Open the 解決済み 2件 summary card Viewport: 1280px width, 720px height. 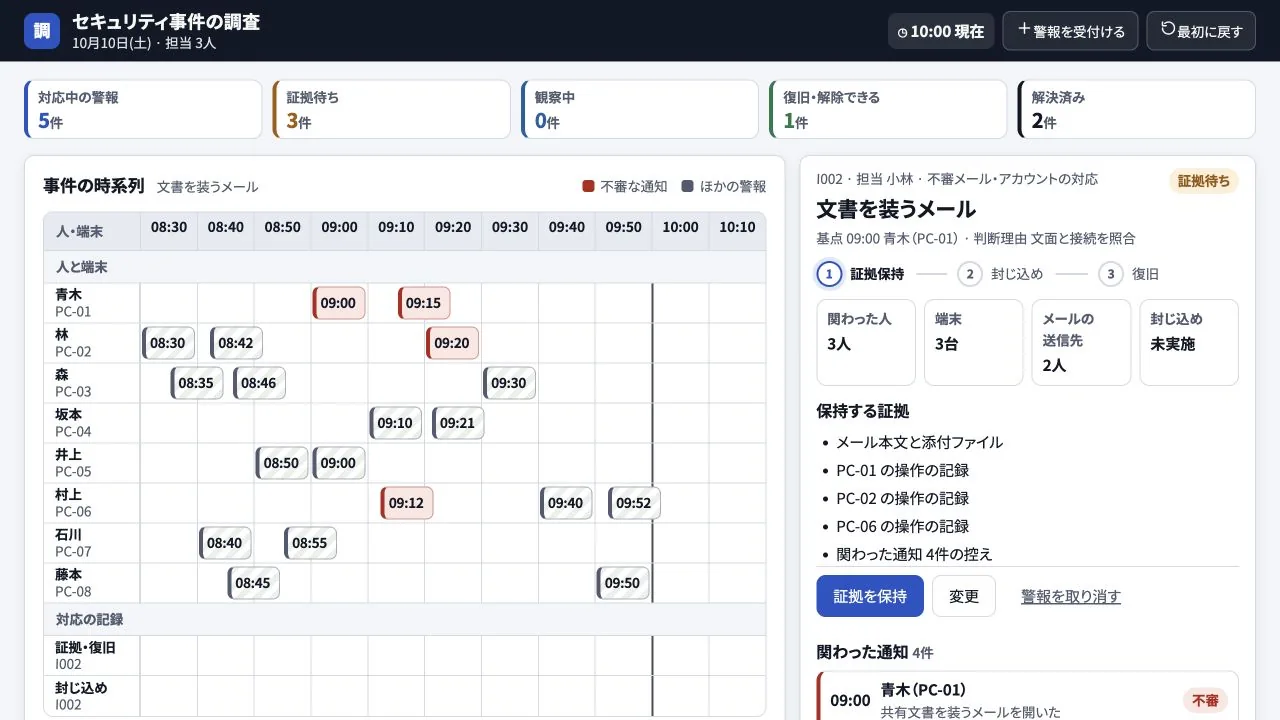pos(1137,110)
